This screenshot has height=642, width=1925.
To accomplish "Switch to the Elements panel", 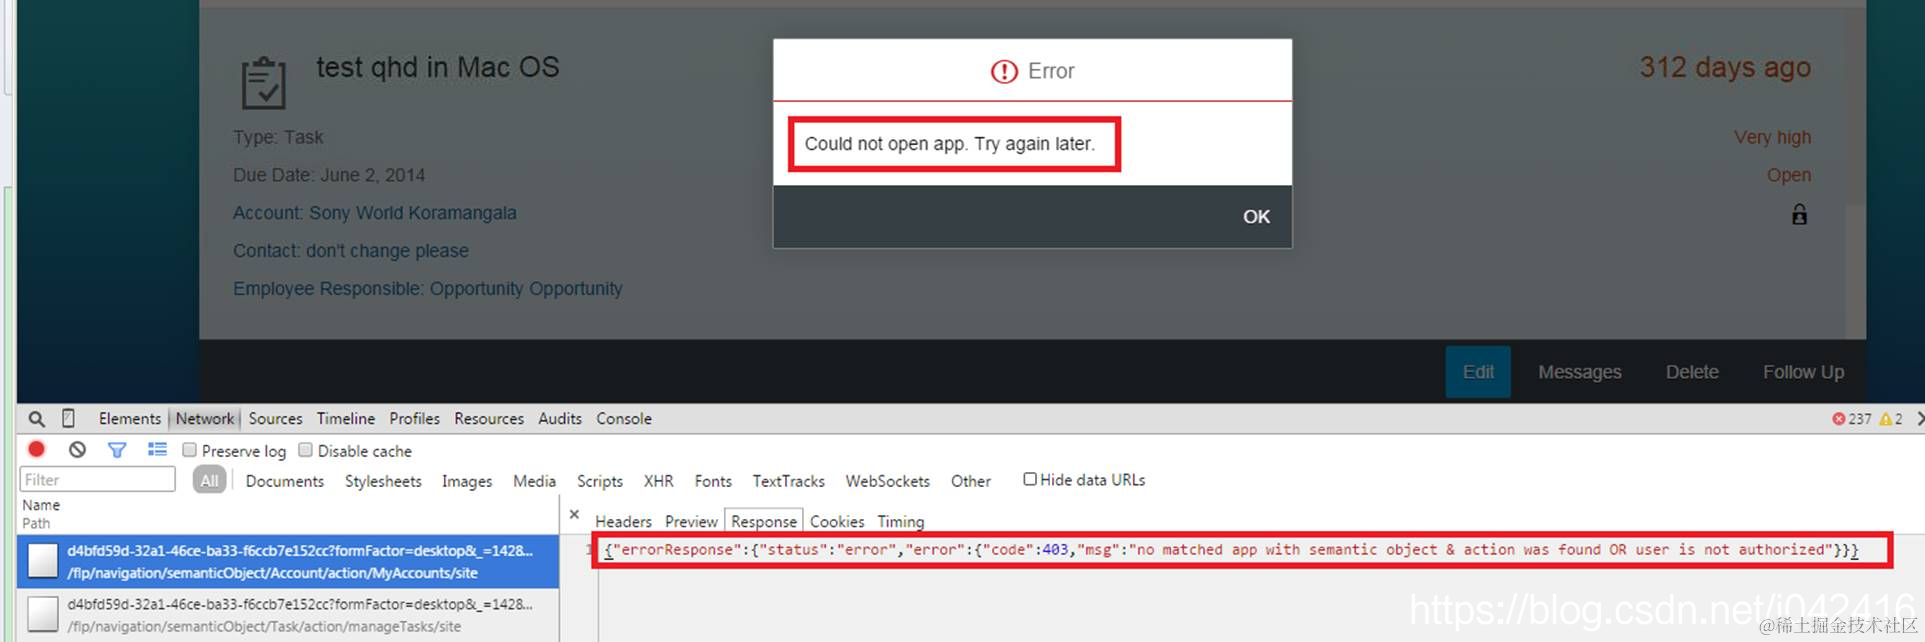I will (x=130, y=419).
